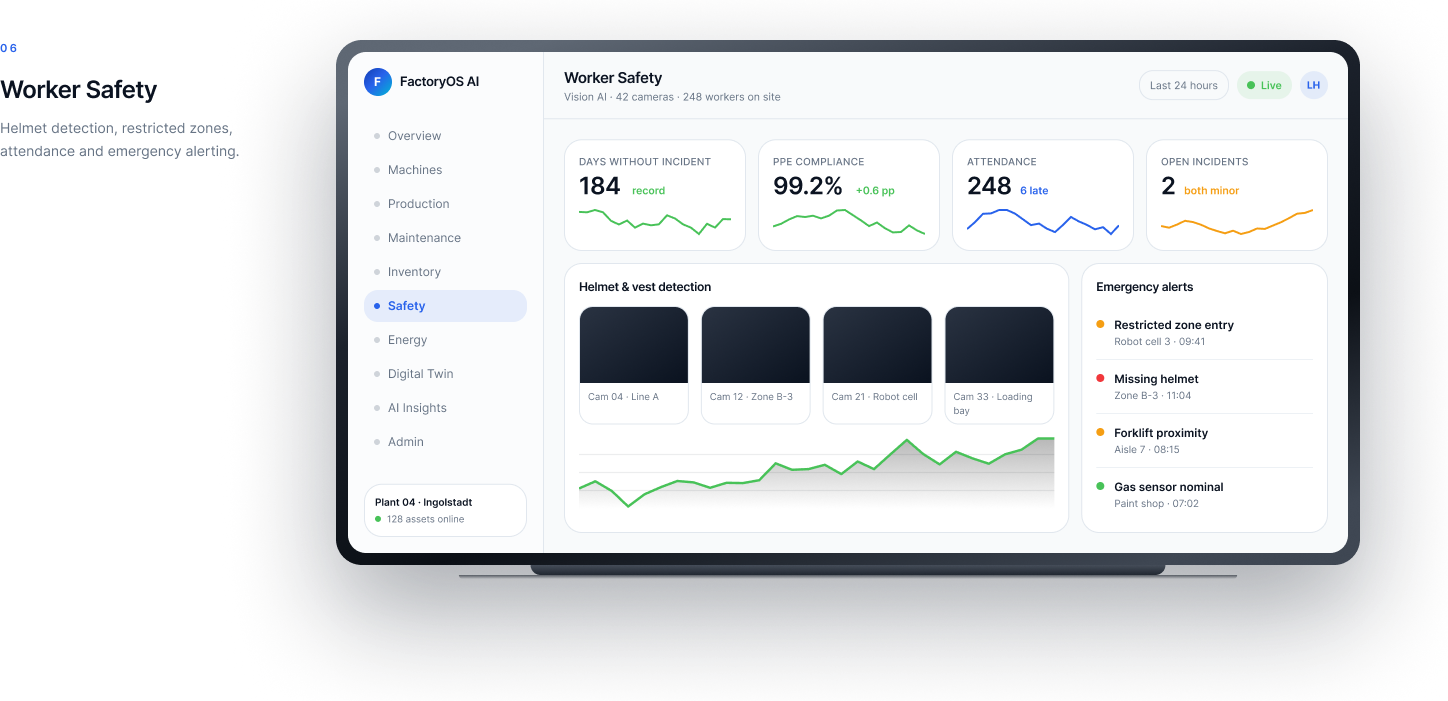
Task: Open the Gas sensor nominal alert
Action: (x=1204, y=495)
